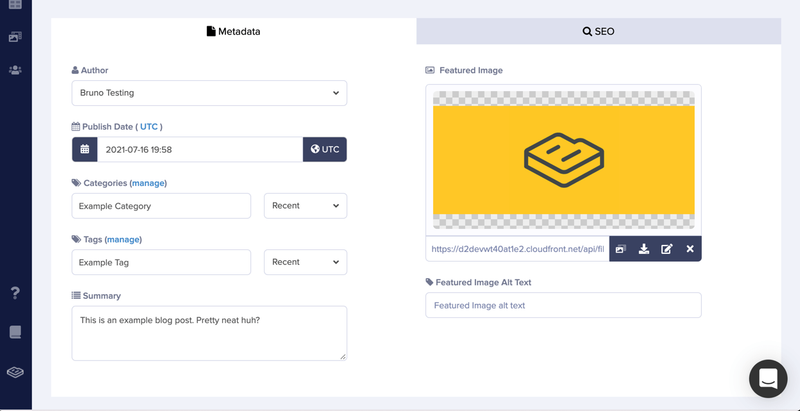Upload featured image using the download-tray icon
The height and width of the screenshot is (411, 800).
point(644,249)
